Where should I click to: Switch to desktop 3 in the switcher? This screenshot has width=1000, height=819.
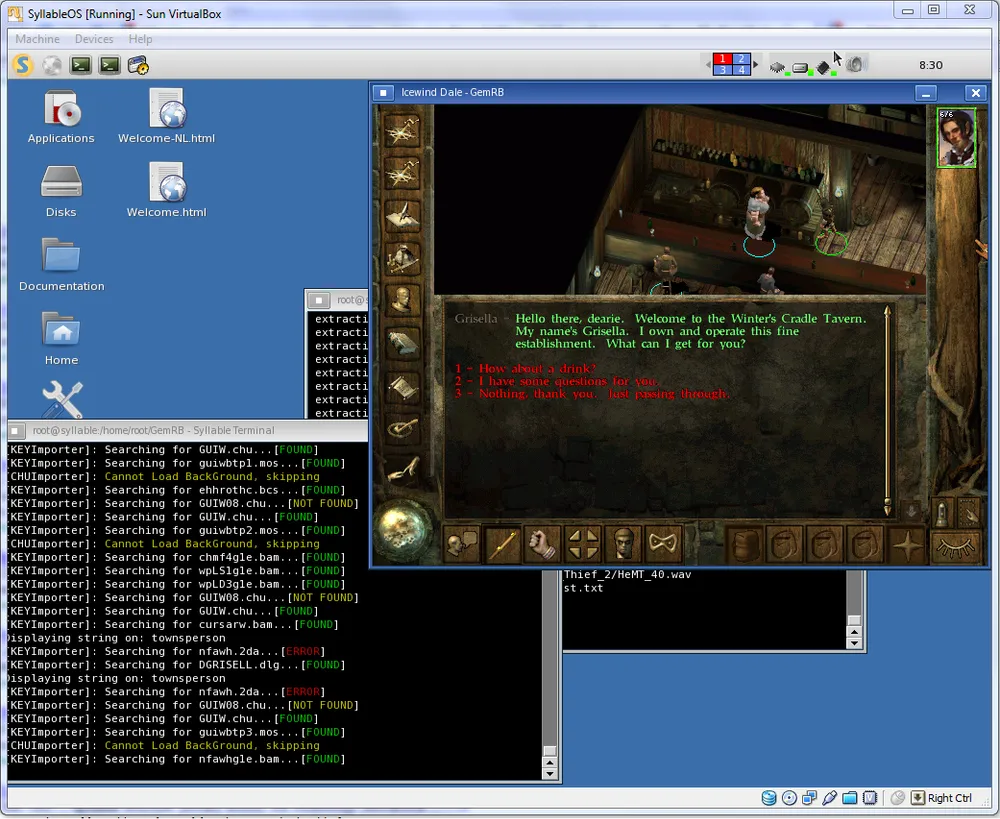tap(723, 70)
